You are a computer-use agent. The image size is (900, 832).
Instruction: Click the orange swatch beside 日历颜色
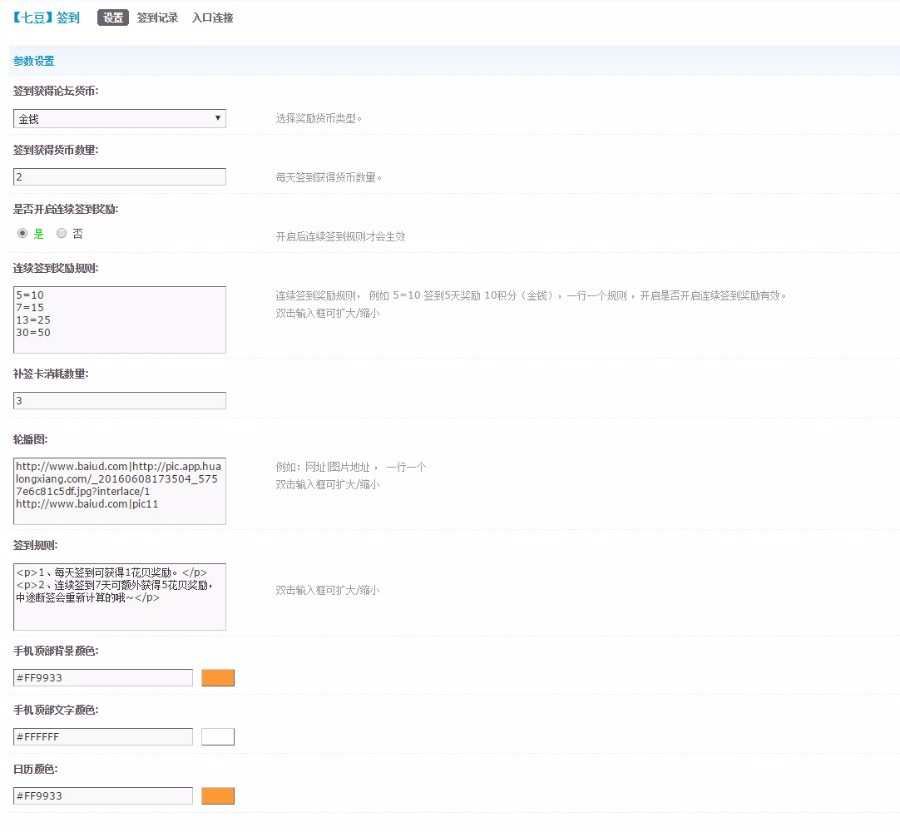pos(218,795)
